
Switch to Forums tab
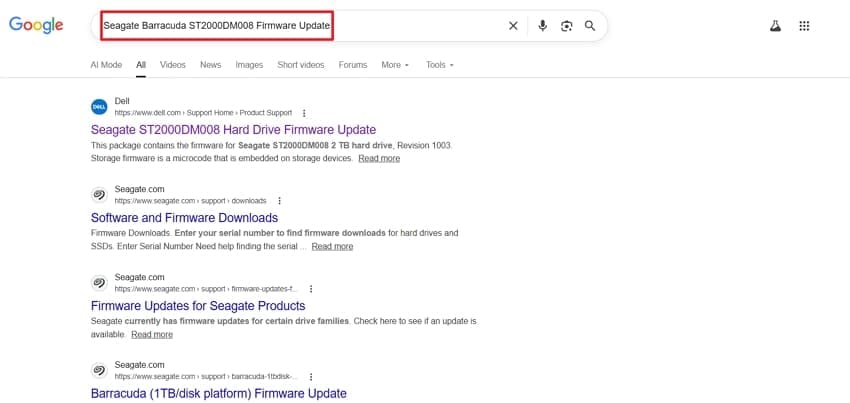point(353,65)
